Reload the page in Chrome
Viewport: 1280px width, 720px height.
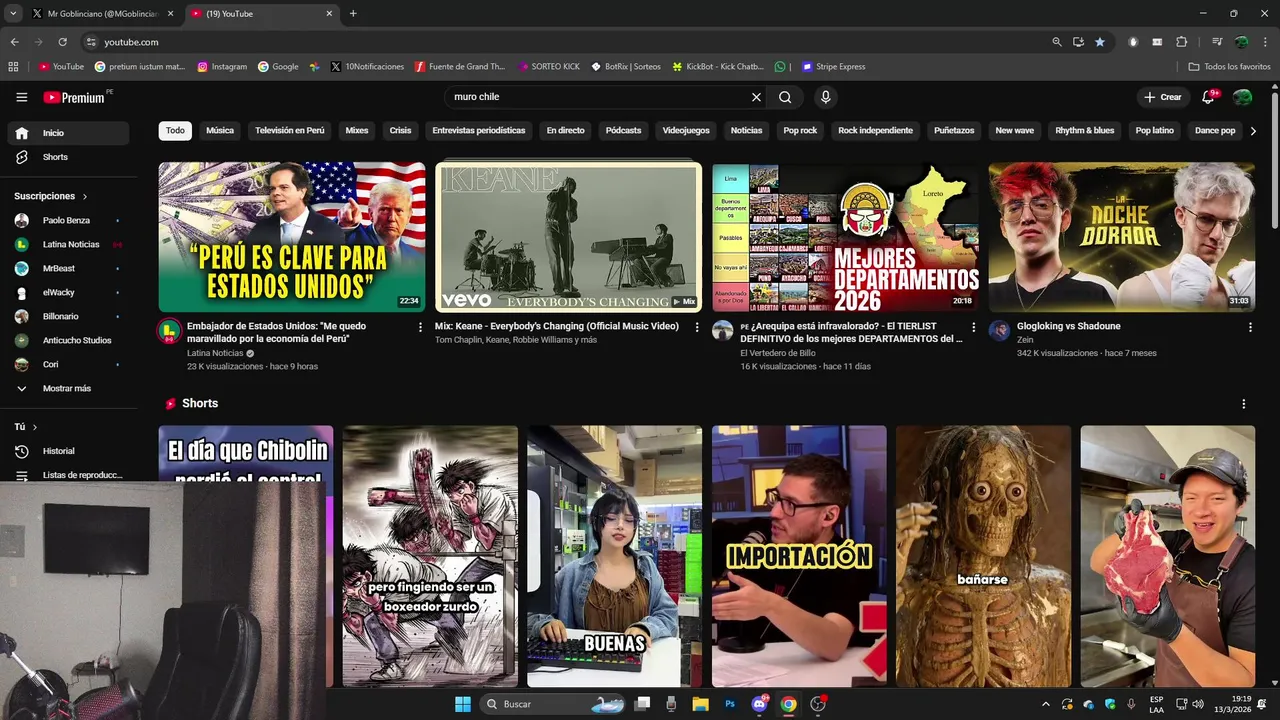pyautogui.click(x=62, y=42)
